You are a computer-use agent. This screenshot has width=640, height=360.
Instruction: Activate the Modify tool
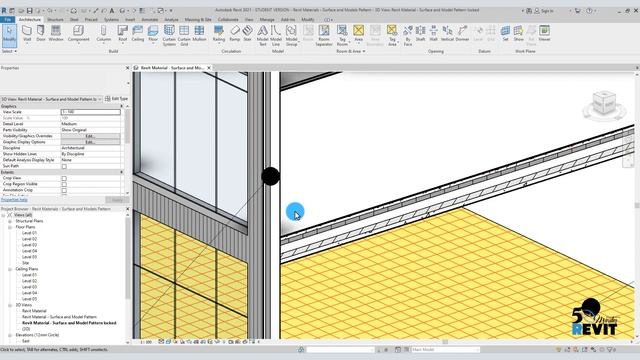point(9,35)
